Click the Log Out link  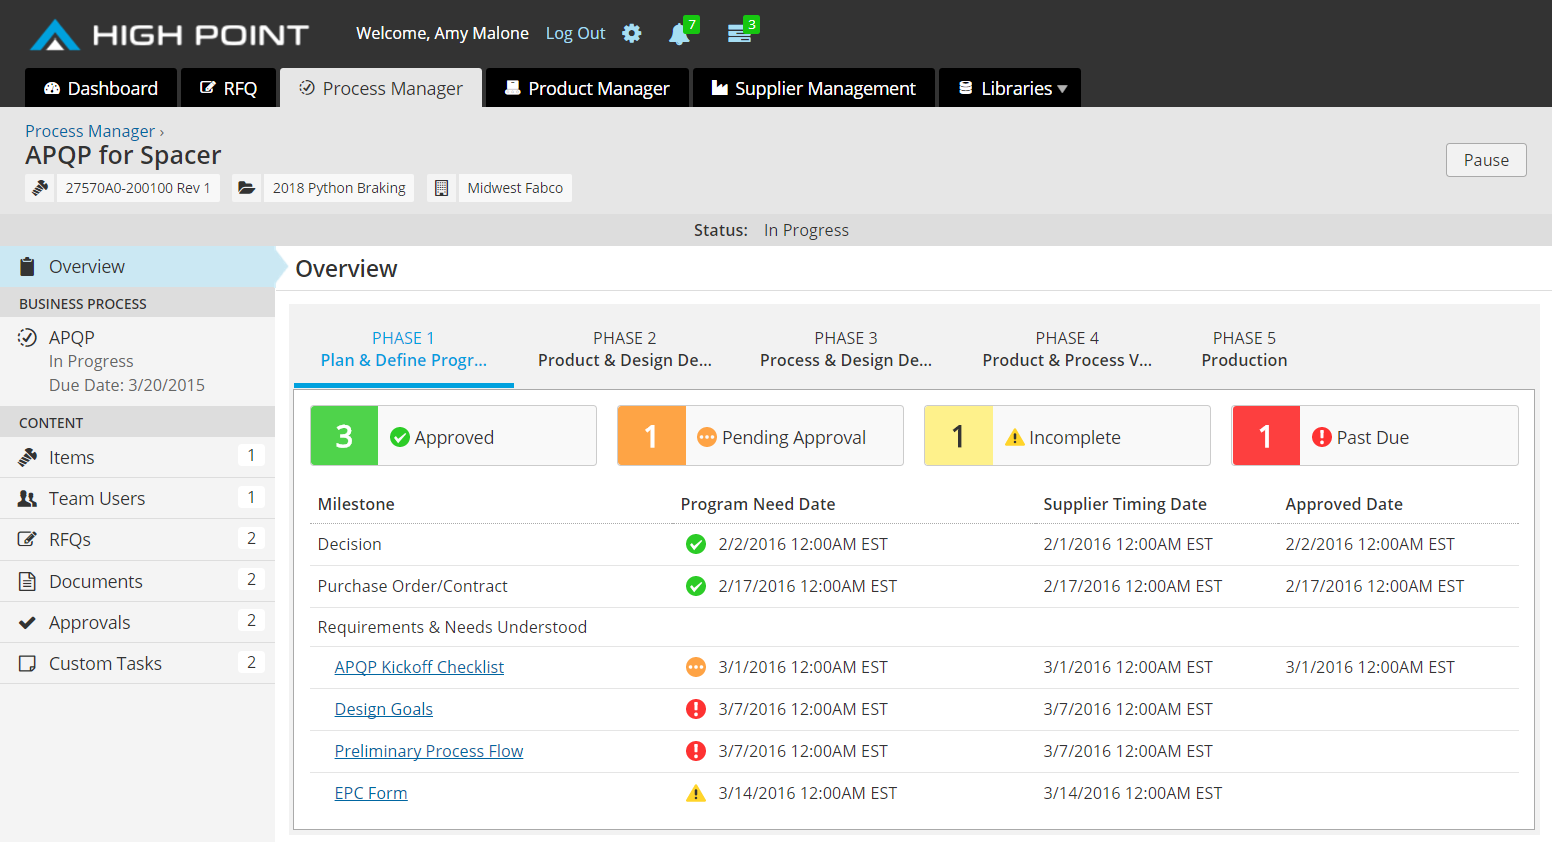pyautogui.click(x=575, y=33)
